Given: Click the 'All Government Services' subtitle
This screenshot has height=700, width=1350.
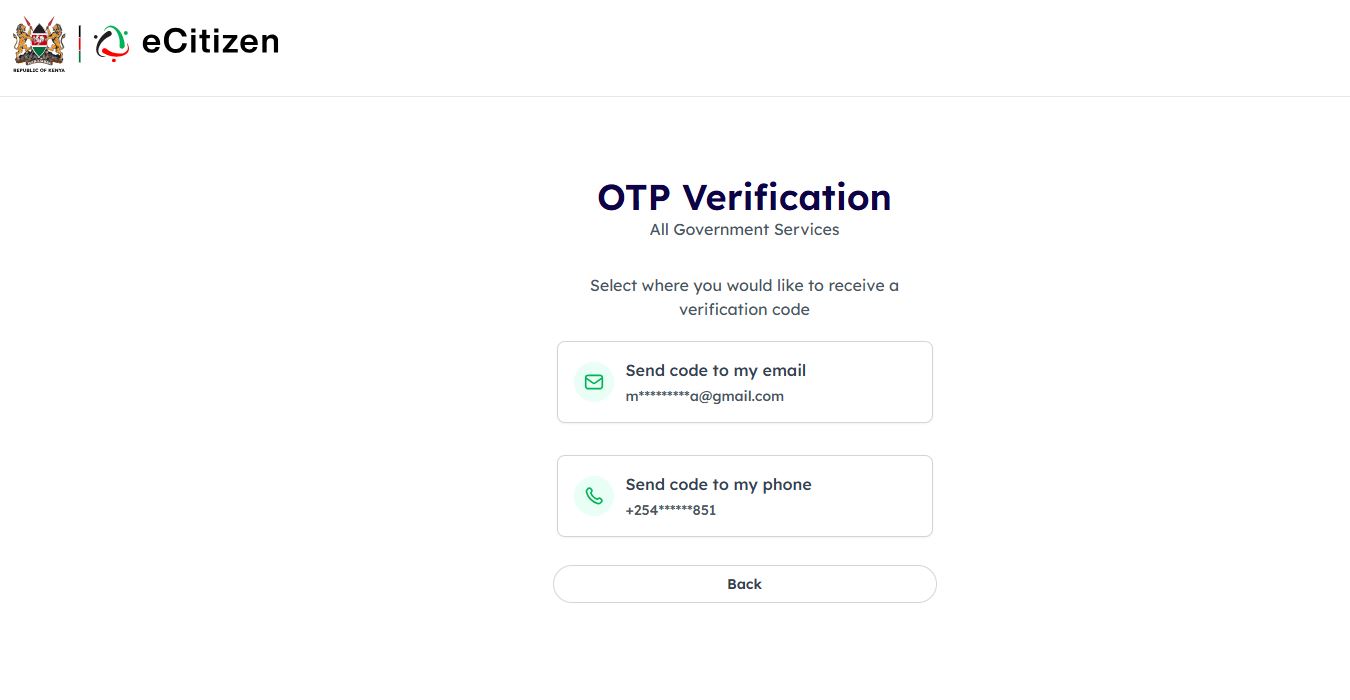Looking at the screenshot, I should tap(744, 230).
